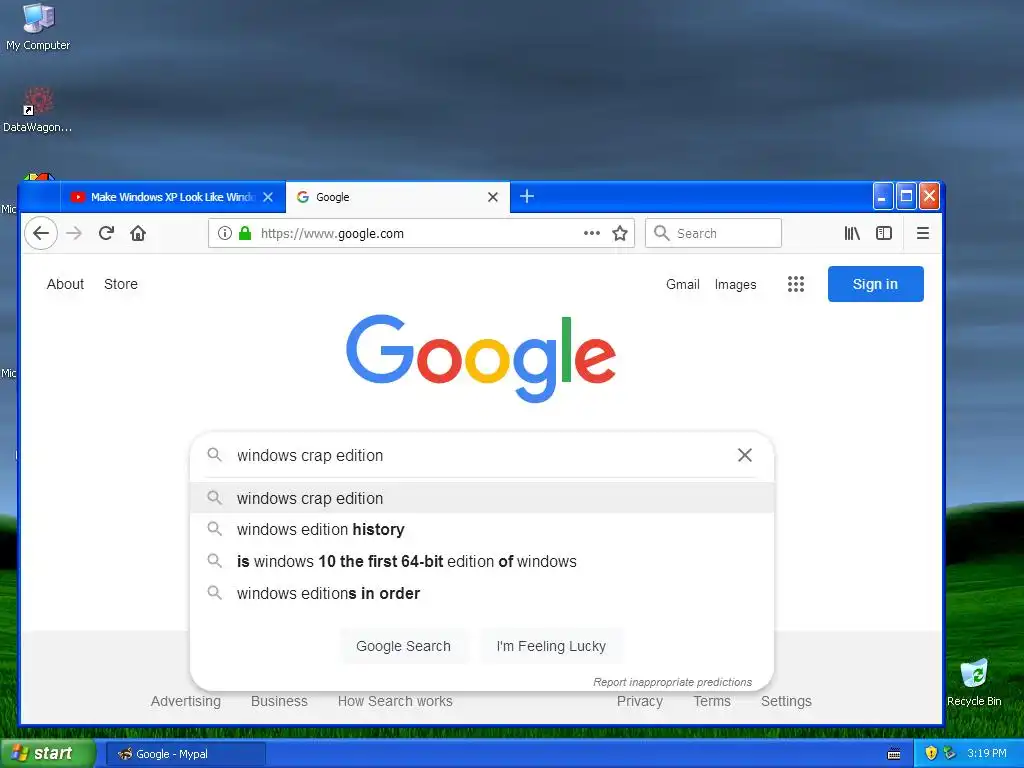Image resolution: width=1024 pixels, height=768 pixels.
Task: Open the browser hamburger menu
Action: 923,233
